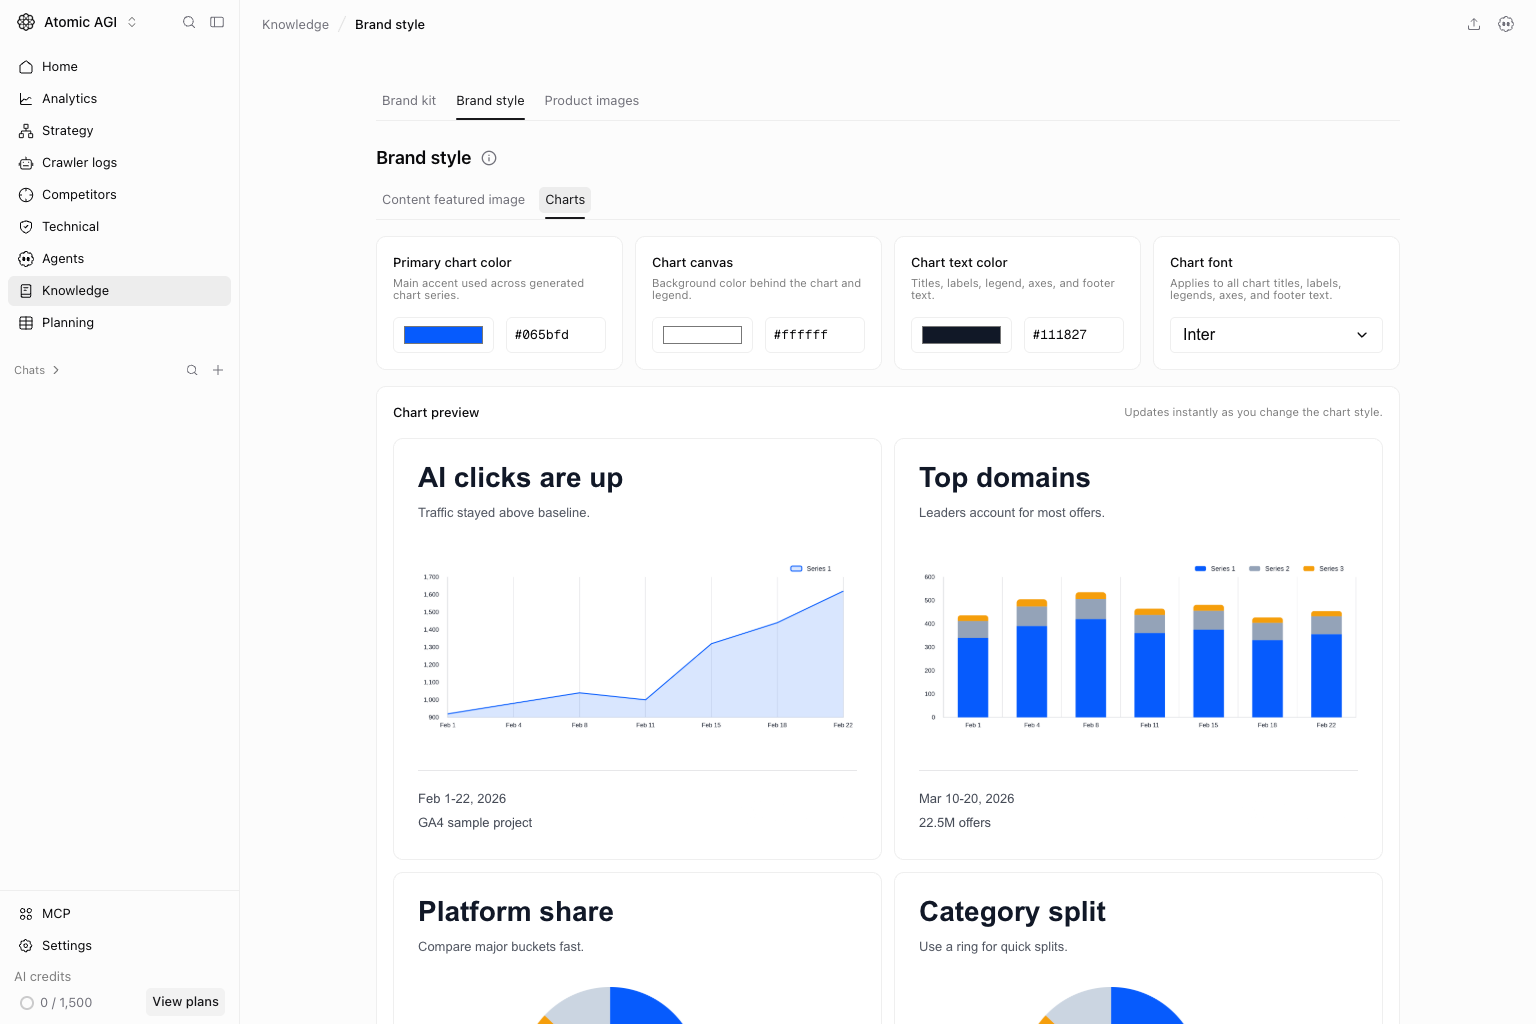Open the Atomic AGI workspace switcher
This screenshot has height=1024, width=1536.
tap(77, 22)
